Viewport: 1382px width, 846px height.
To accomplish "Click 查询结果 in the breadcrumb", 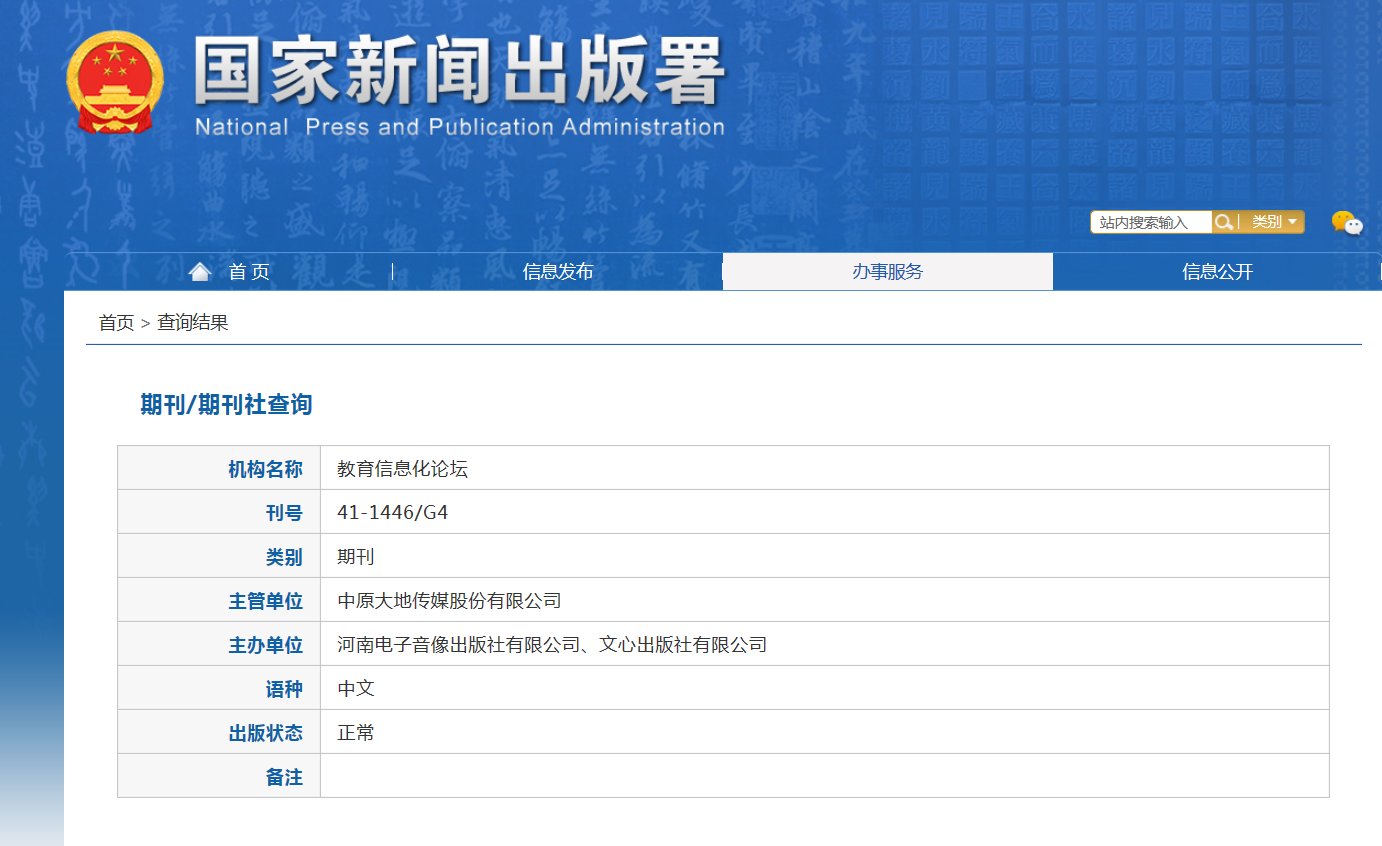I will (x=193, y=323).
